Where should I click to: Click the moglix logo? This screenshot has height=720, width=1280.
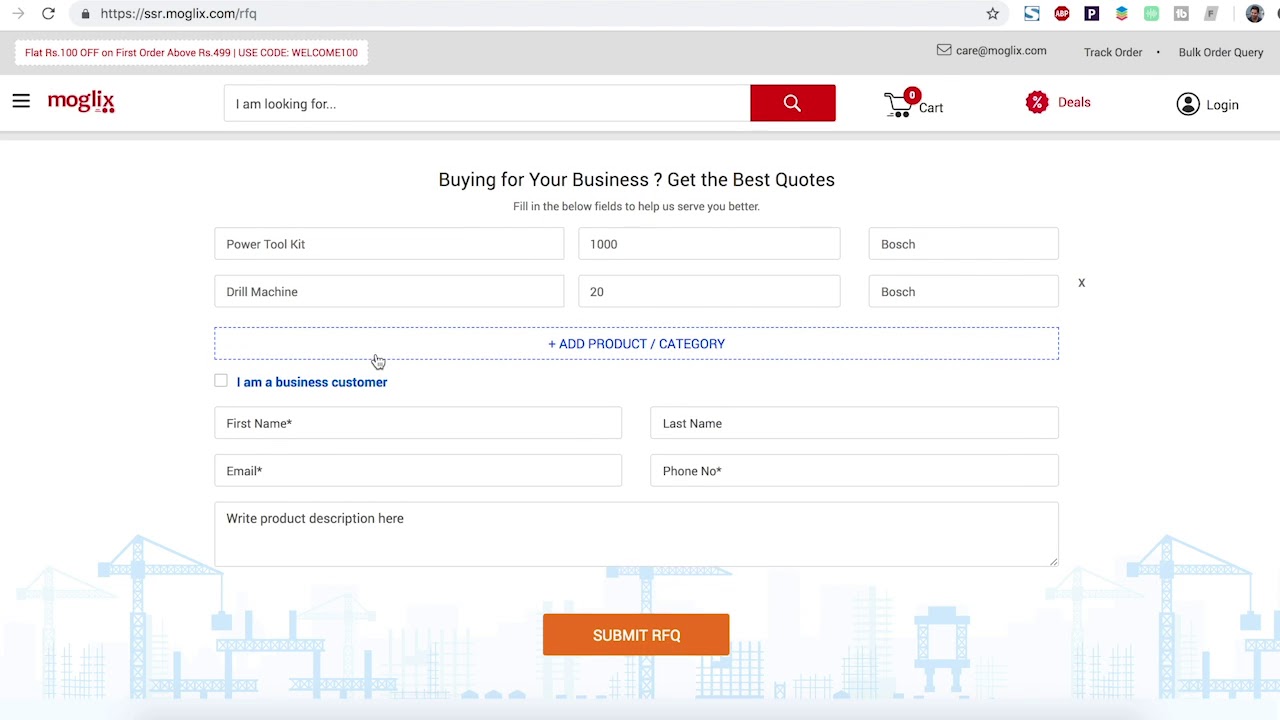click(x=81, y=101)
